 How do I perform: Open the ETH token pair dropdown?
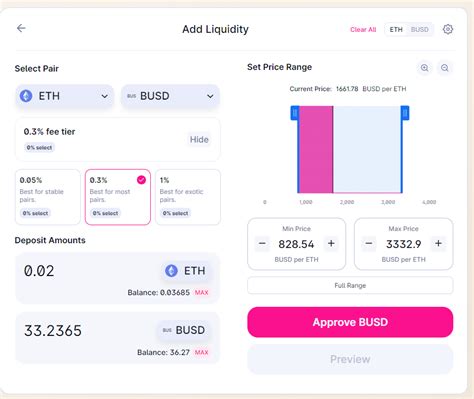[x=65, y=96]
